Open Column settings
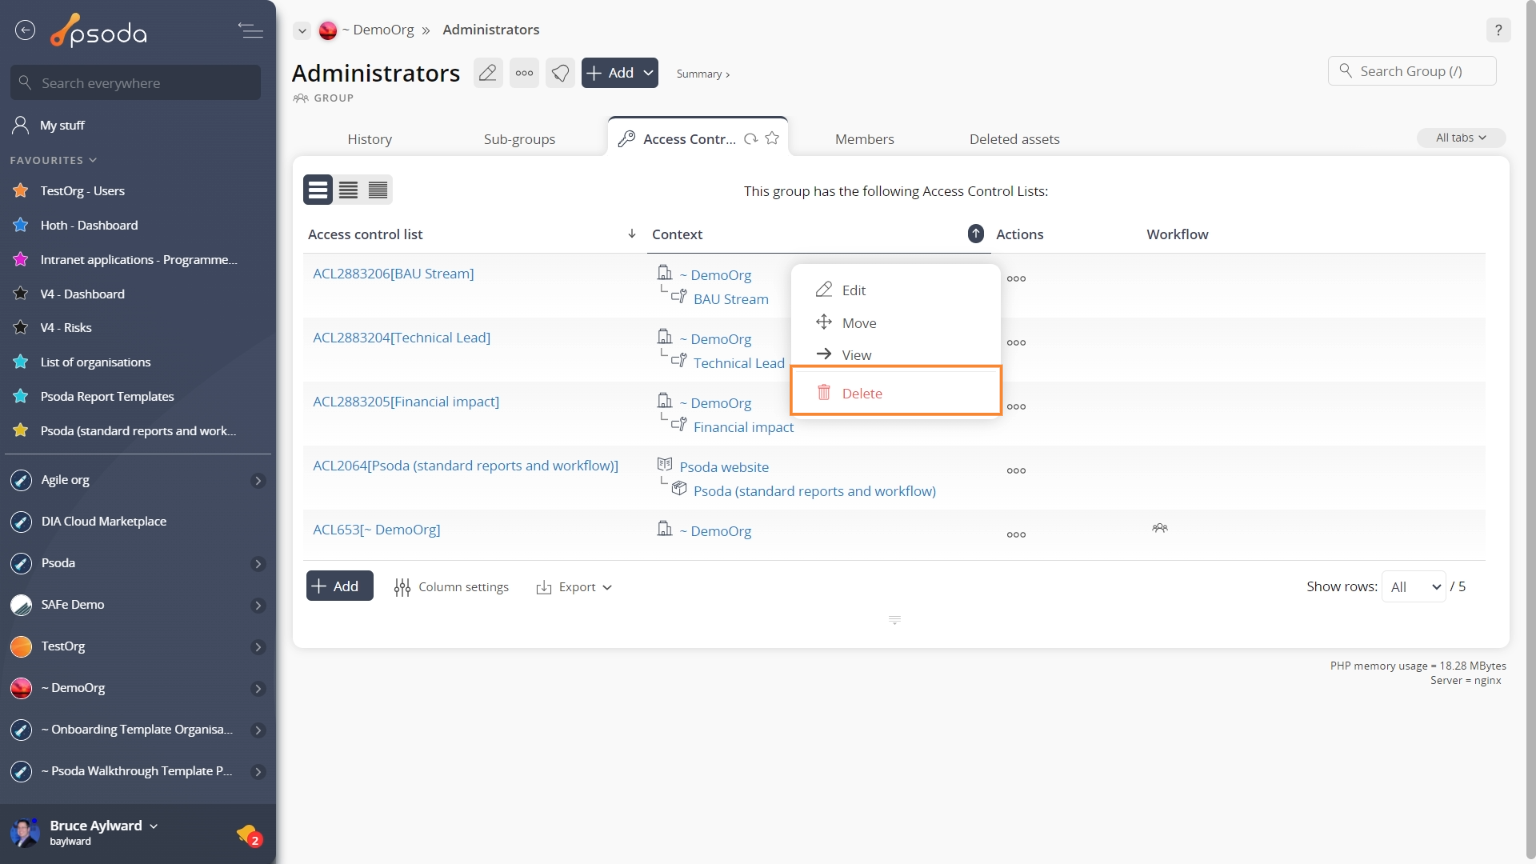The image size is (1536, 864). pyautogui.click(x=451, y=587)
